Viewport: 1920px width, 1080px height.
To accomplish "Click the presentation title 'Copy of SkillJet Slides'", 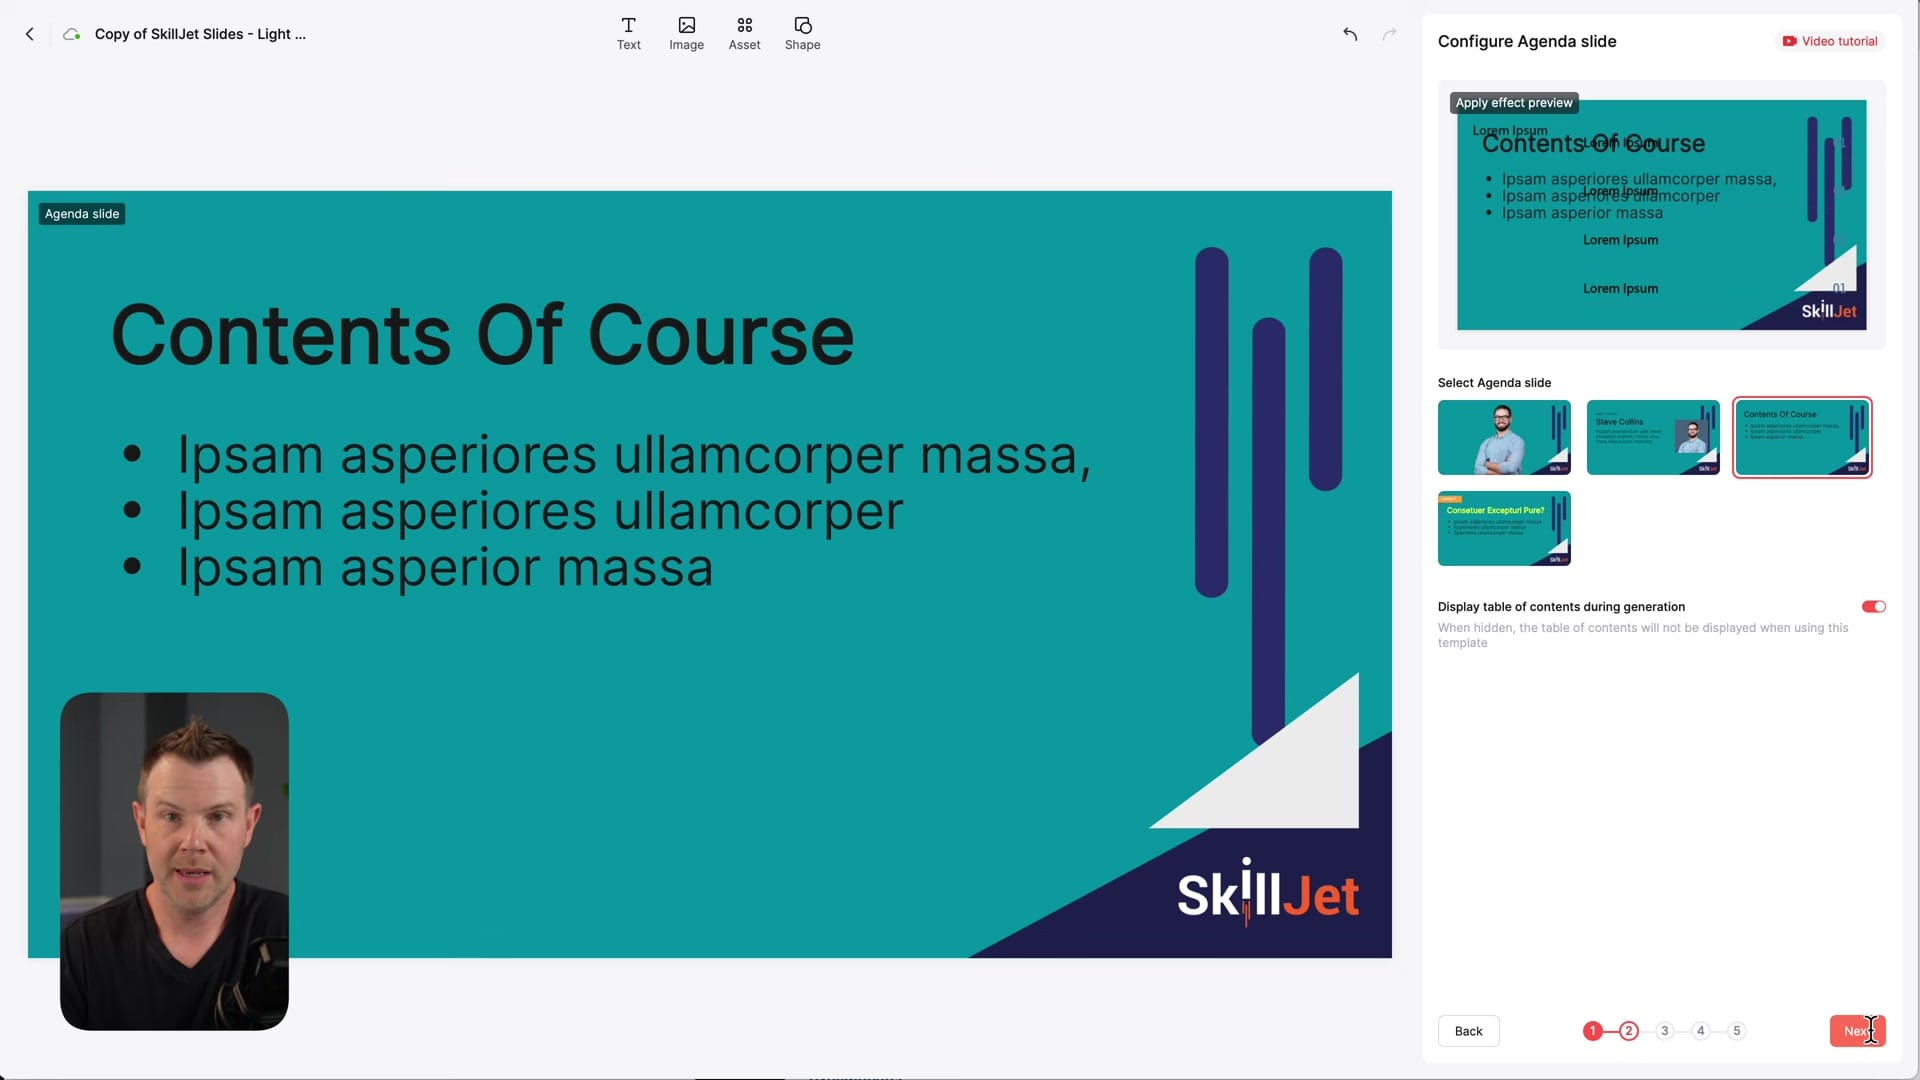I will (x=200, y=34).
